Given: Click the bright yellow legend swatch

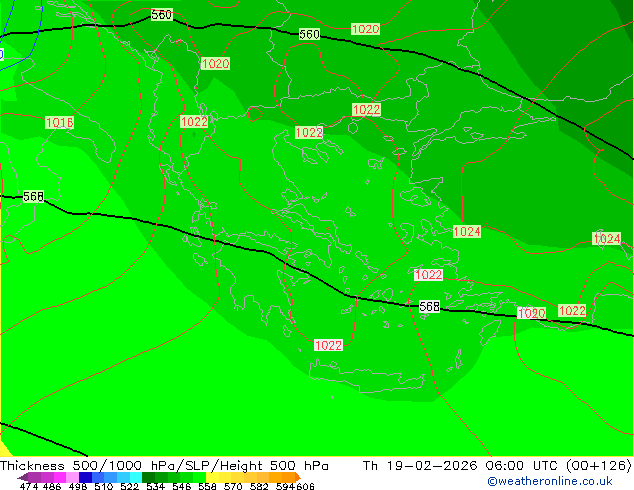Looking at the screenshot, I should (x=212, y=477).
